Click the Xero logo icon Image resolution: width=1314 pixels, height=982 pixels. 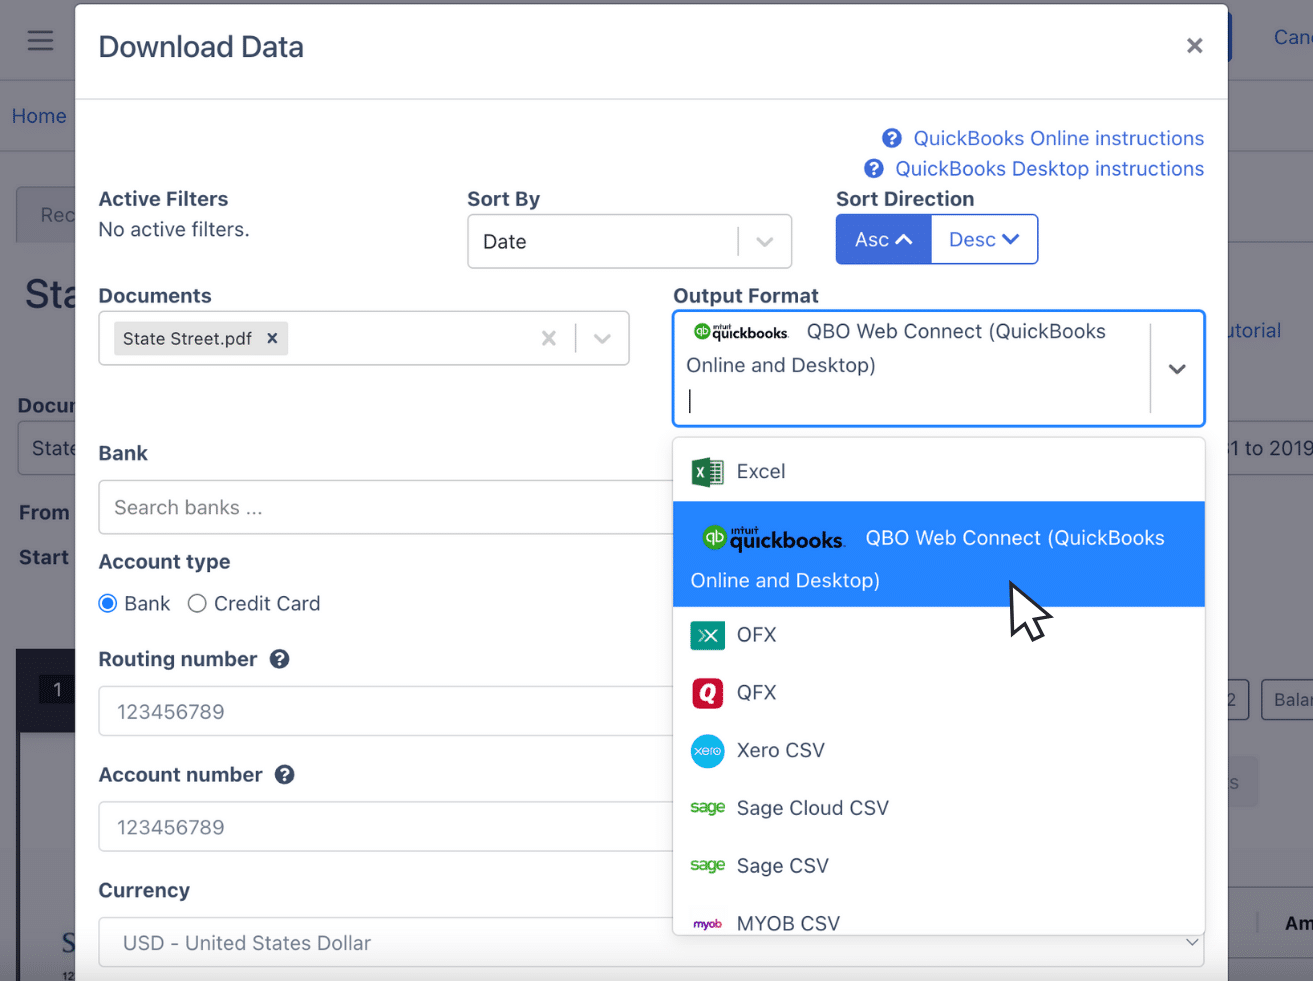(x=708, y=751)
